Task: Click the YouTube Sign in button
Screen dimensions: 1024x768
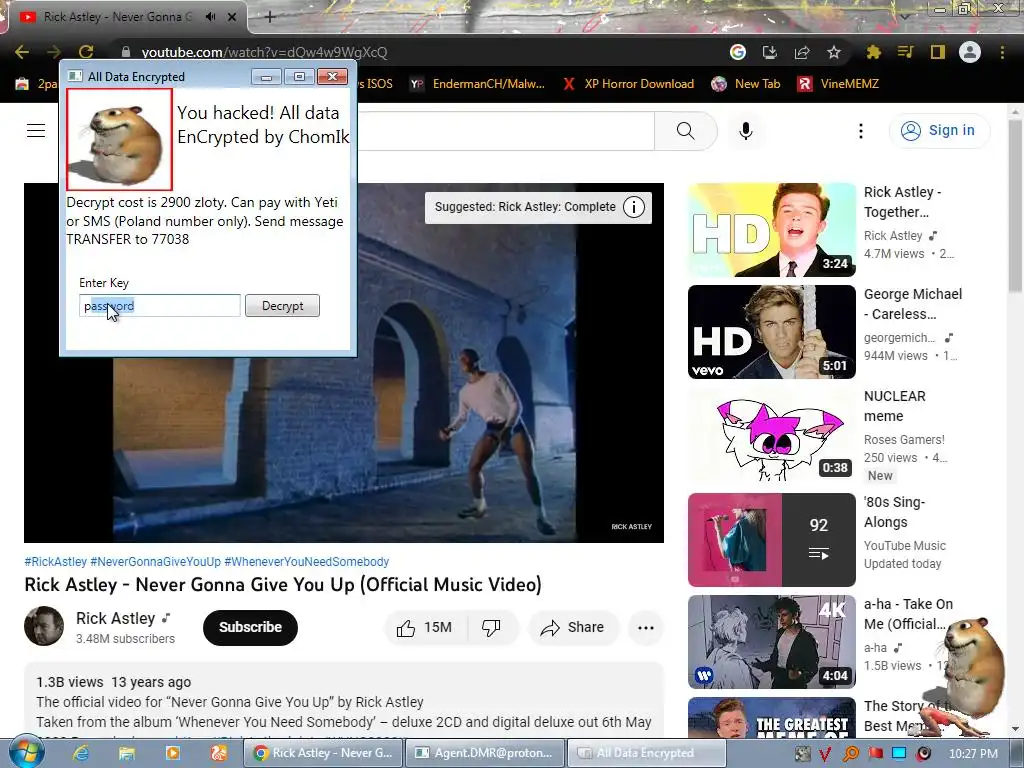Action: click(x=939, y=131)
